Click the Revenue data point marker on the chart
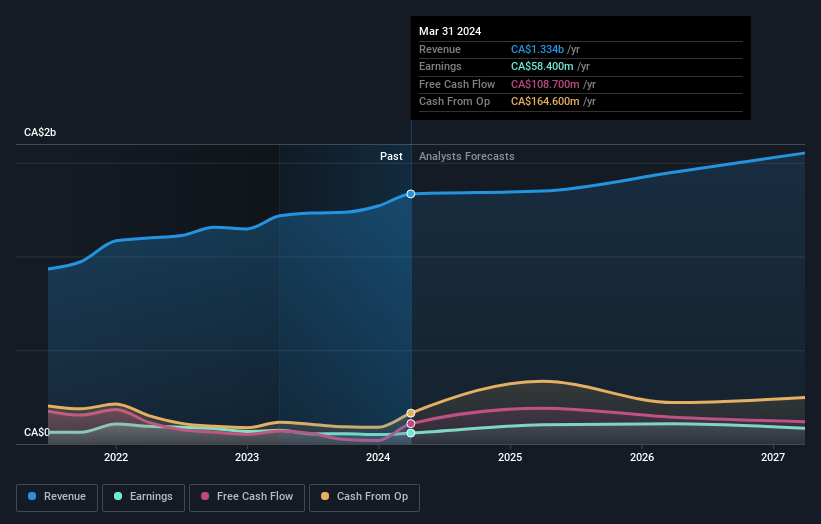 point(411,194)
